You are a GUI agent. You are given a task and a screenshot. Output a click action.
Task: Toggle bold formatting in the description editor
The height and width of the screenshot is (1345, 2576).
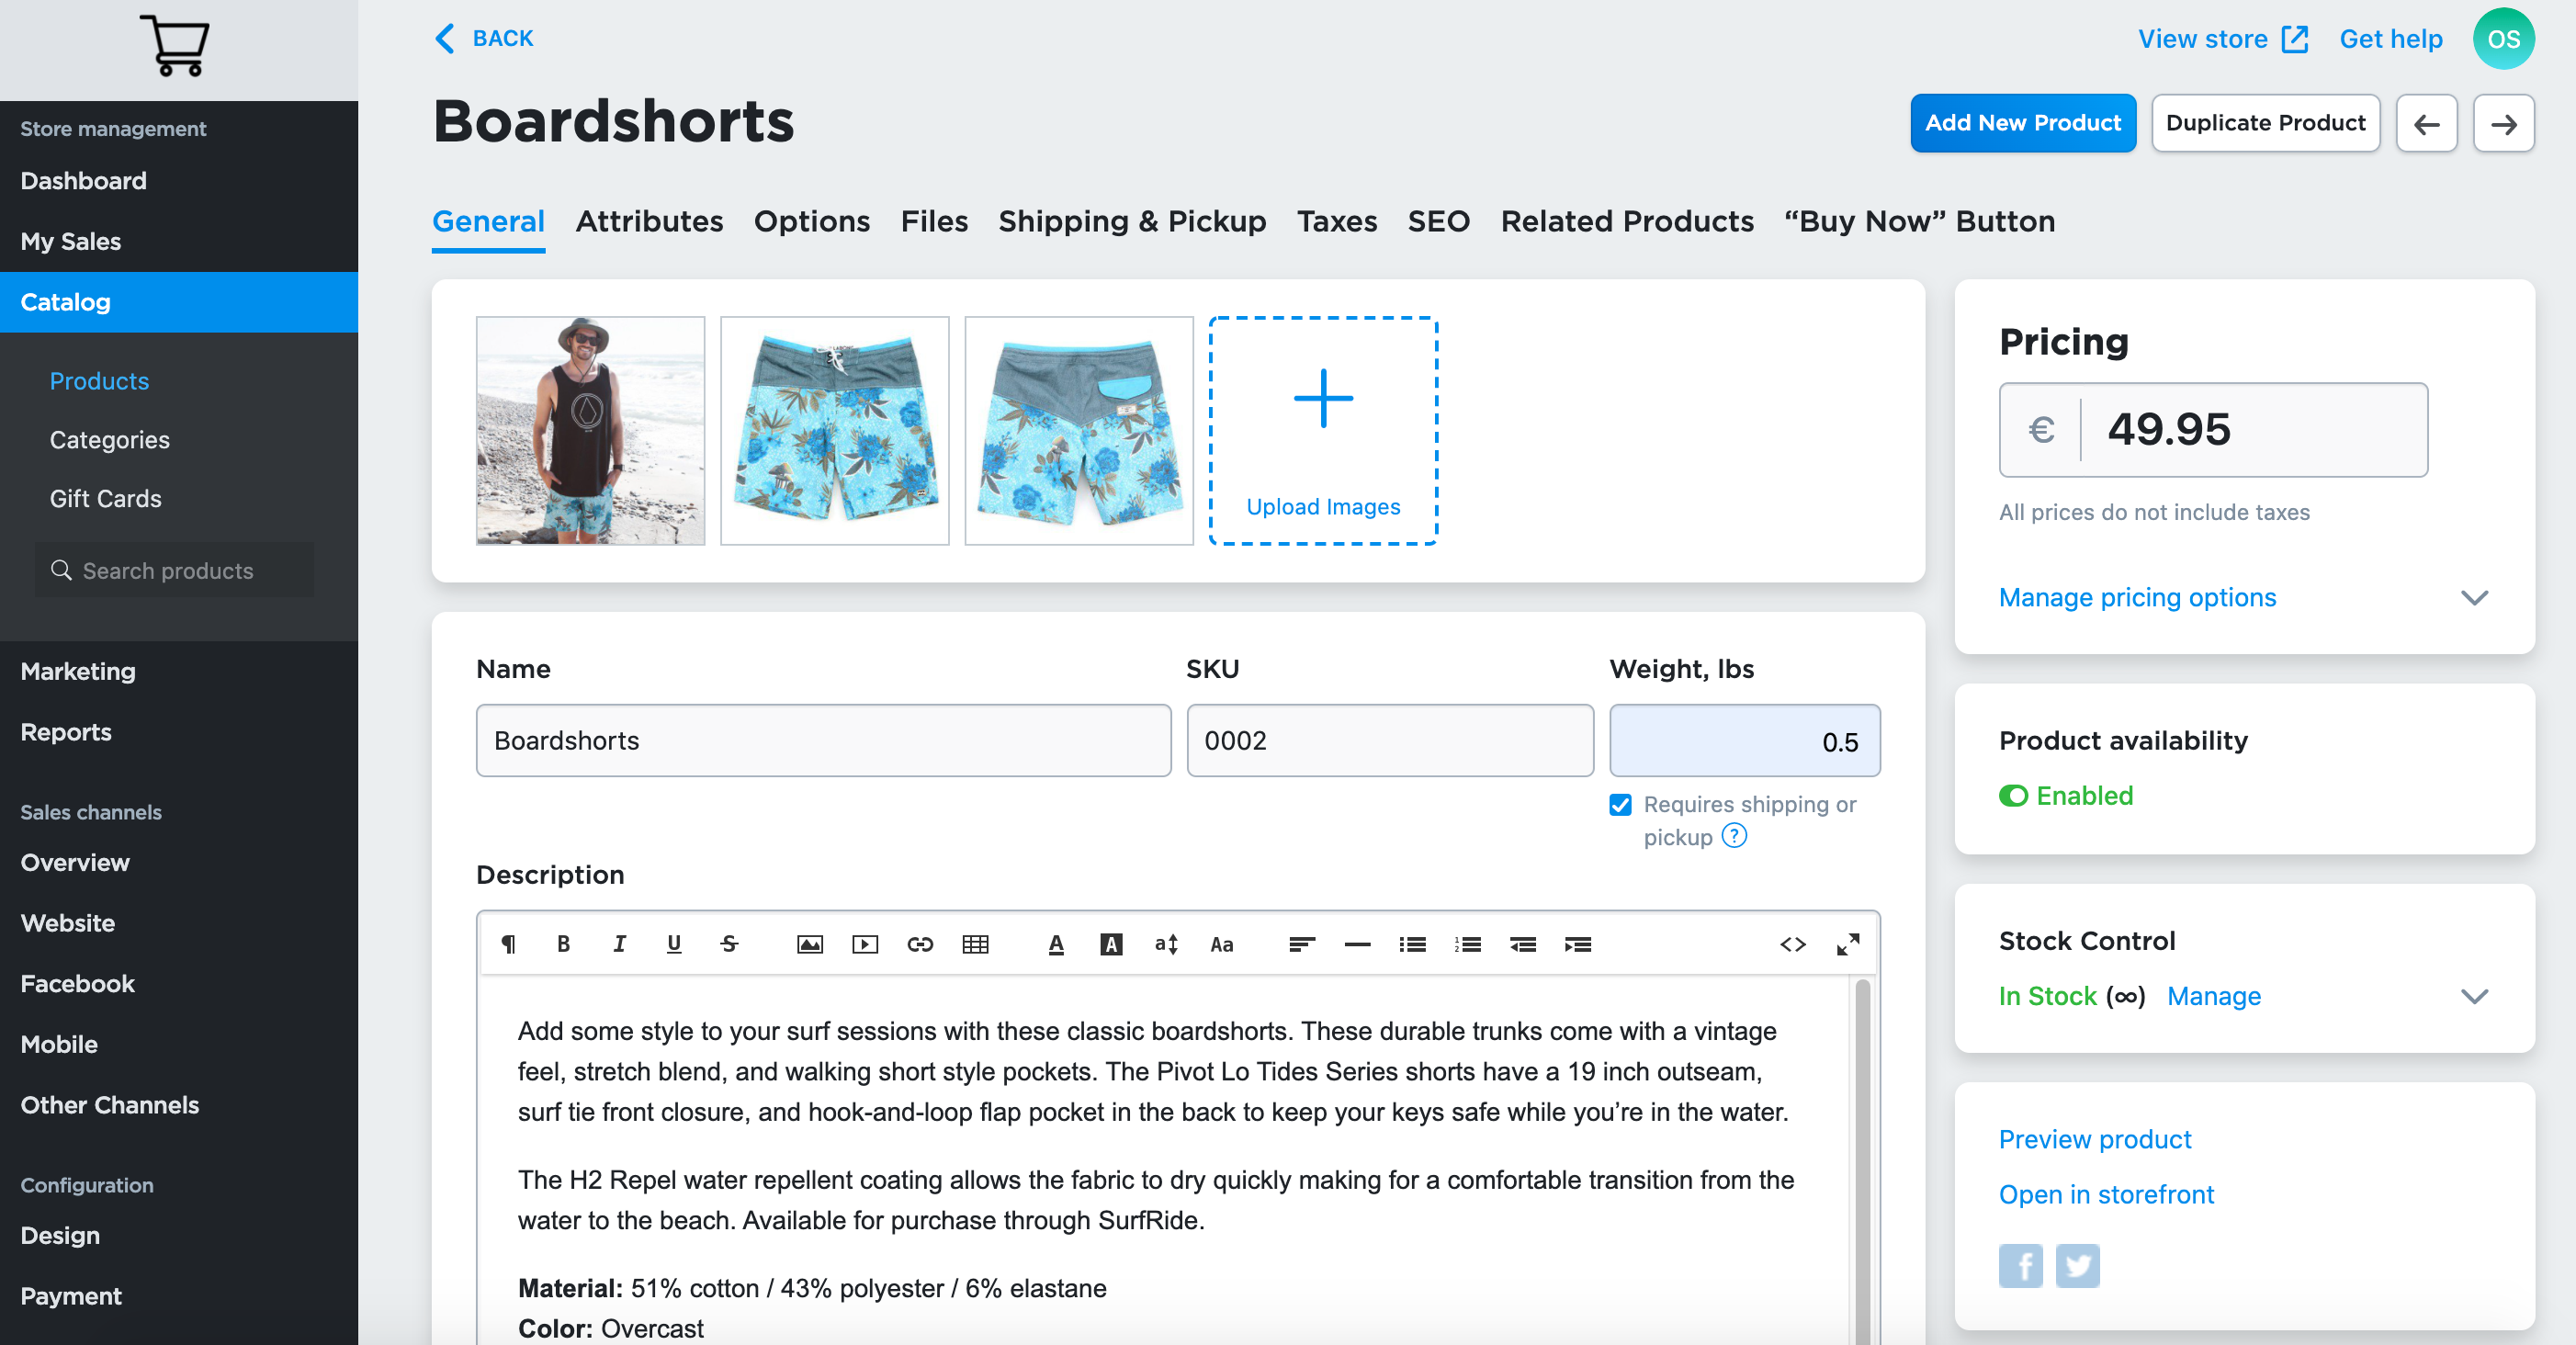(x=563, y=944)
